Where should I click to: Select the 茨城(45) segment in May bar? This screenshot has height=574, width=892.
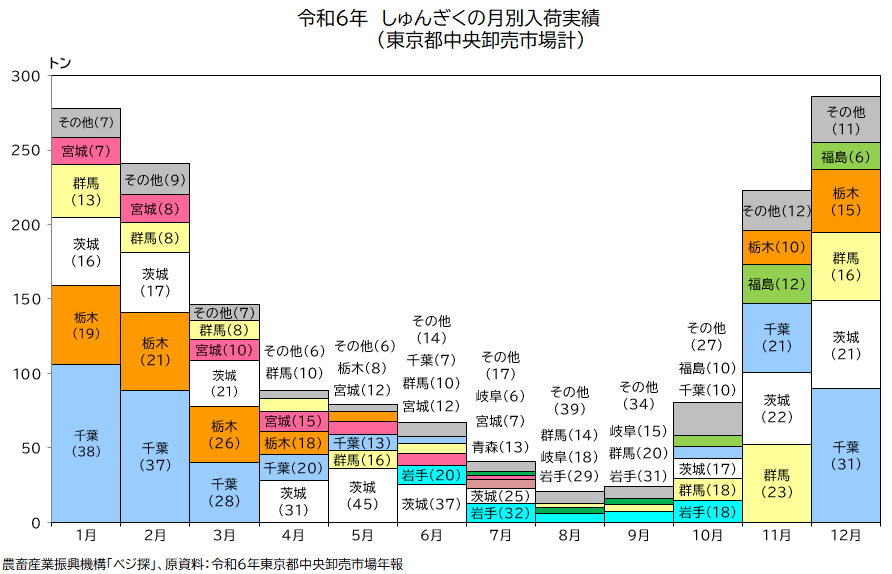pyautogui.click(x=362, y=495)
